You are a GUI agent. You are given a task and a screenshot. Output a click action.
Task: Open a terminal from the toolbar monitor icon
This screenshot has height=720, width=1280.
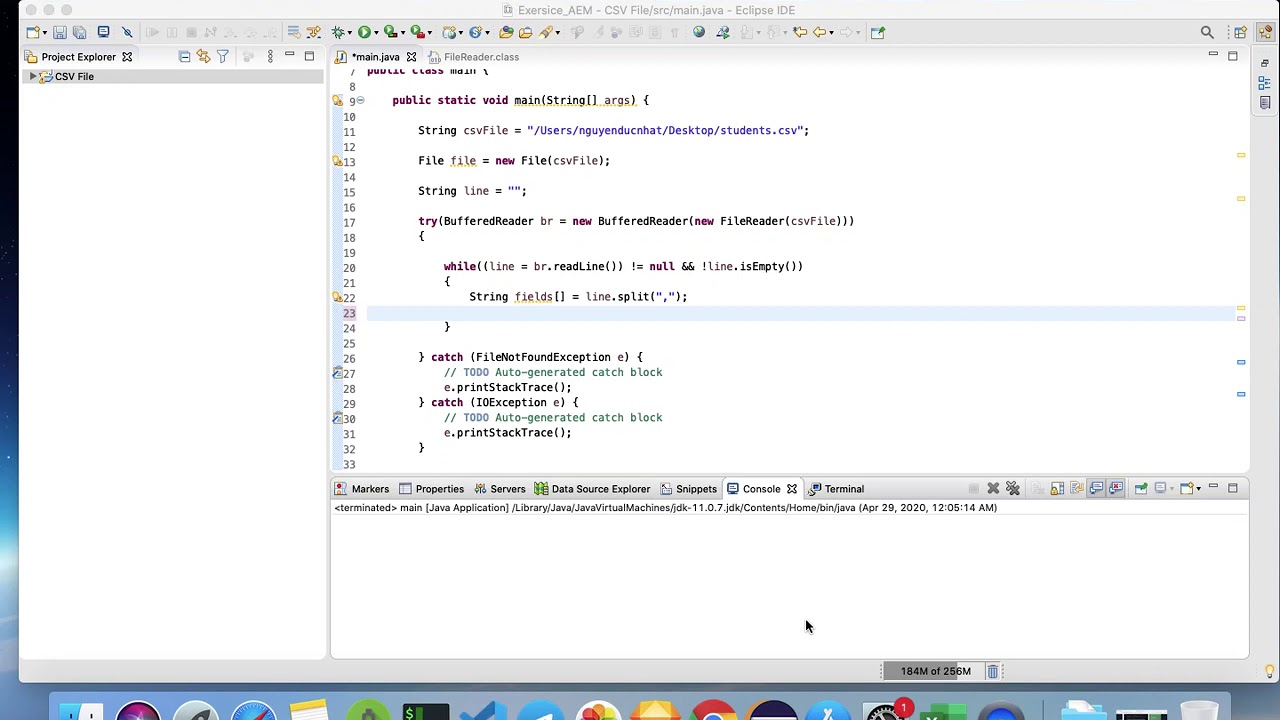point(103,32)
